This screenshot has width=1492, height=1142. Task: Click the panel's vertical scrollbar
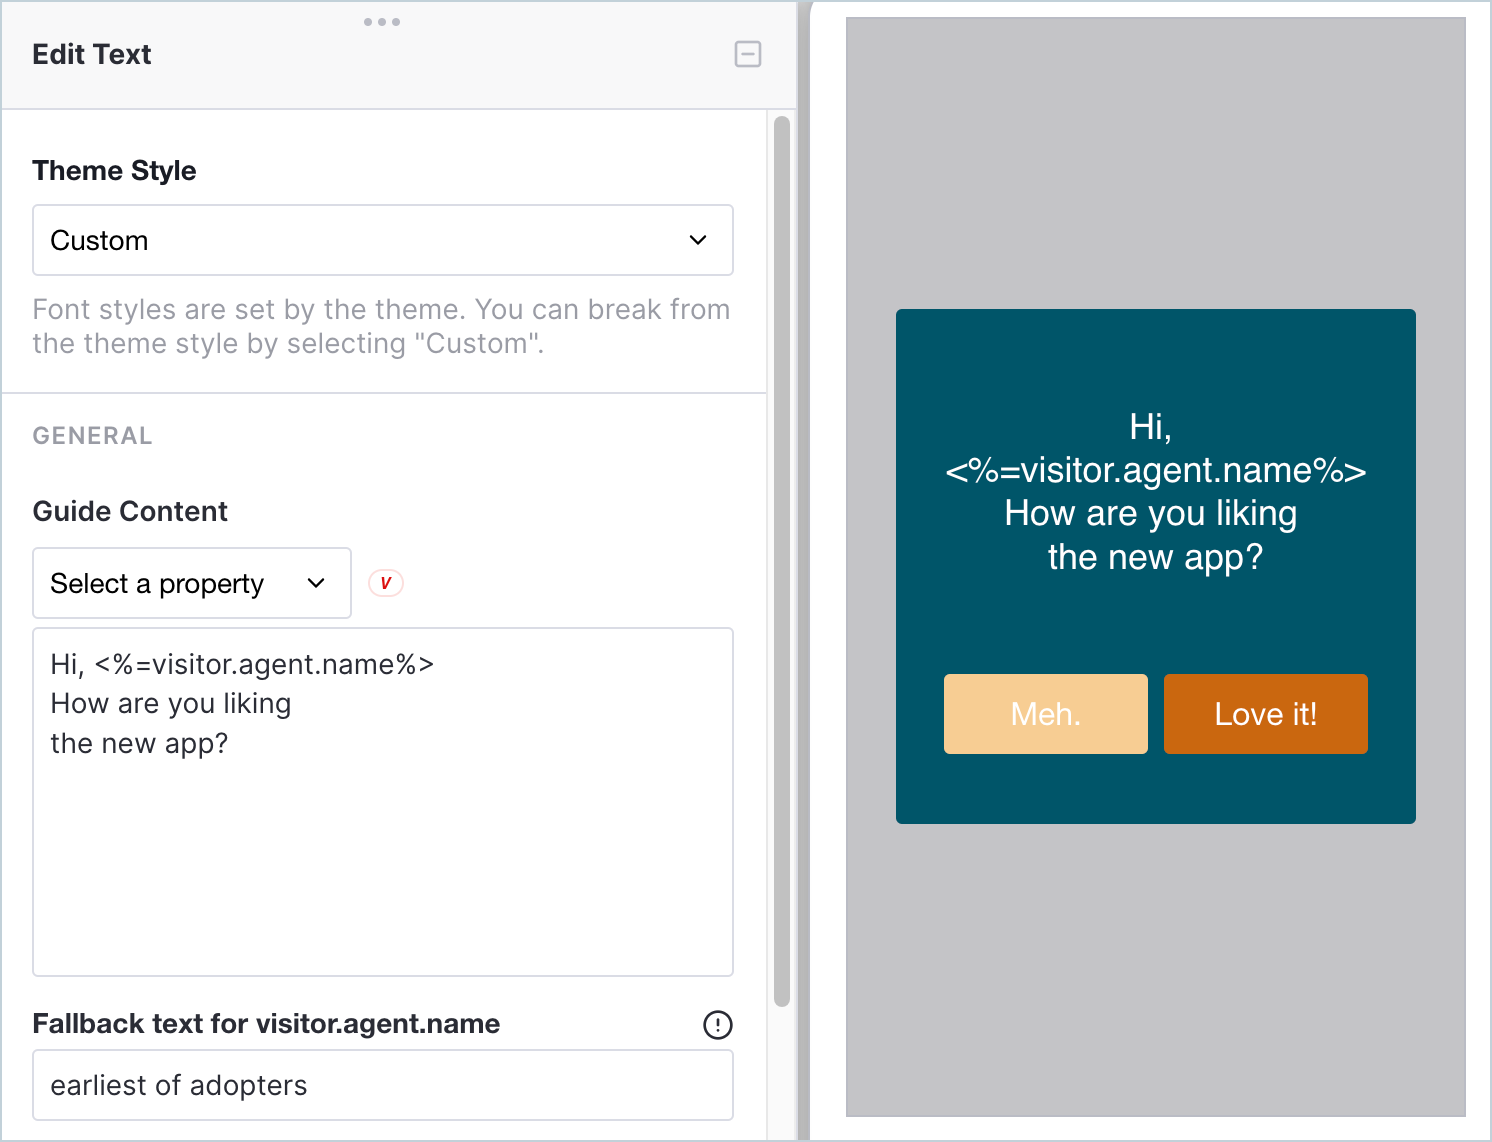(x=782, y=561)
